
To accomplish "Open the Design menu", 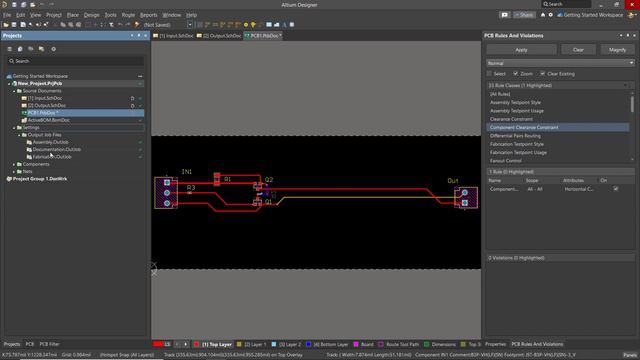I will (91, 15).
